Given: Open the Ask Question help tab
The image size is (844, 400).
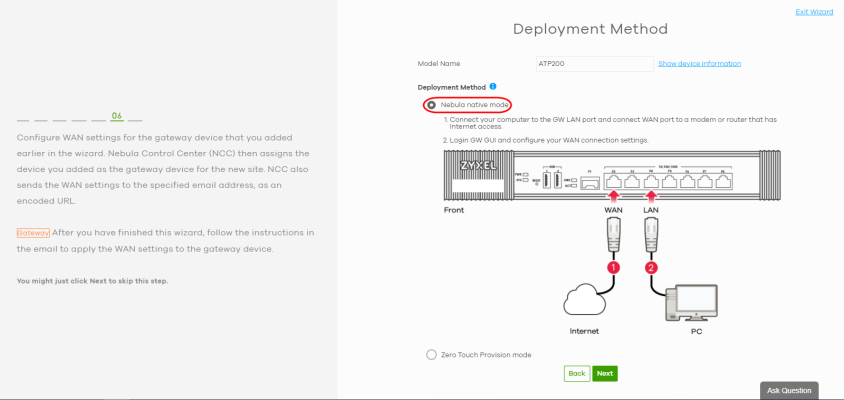Looking at the screenshot, I should tap(789, 391).
